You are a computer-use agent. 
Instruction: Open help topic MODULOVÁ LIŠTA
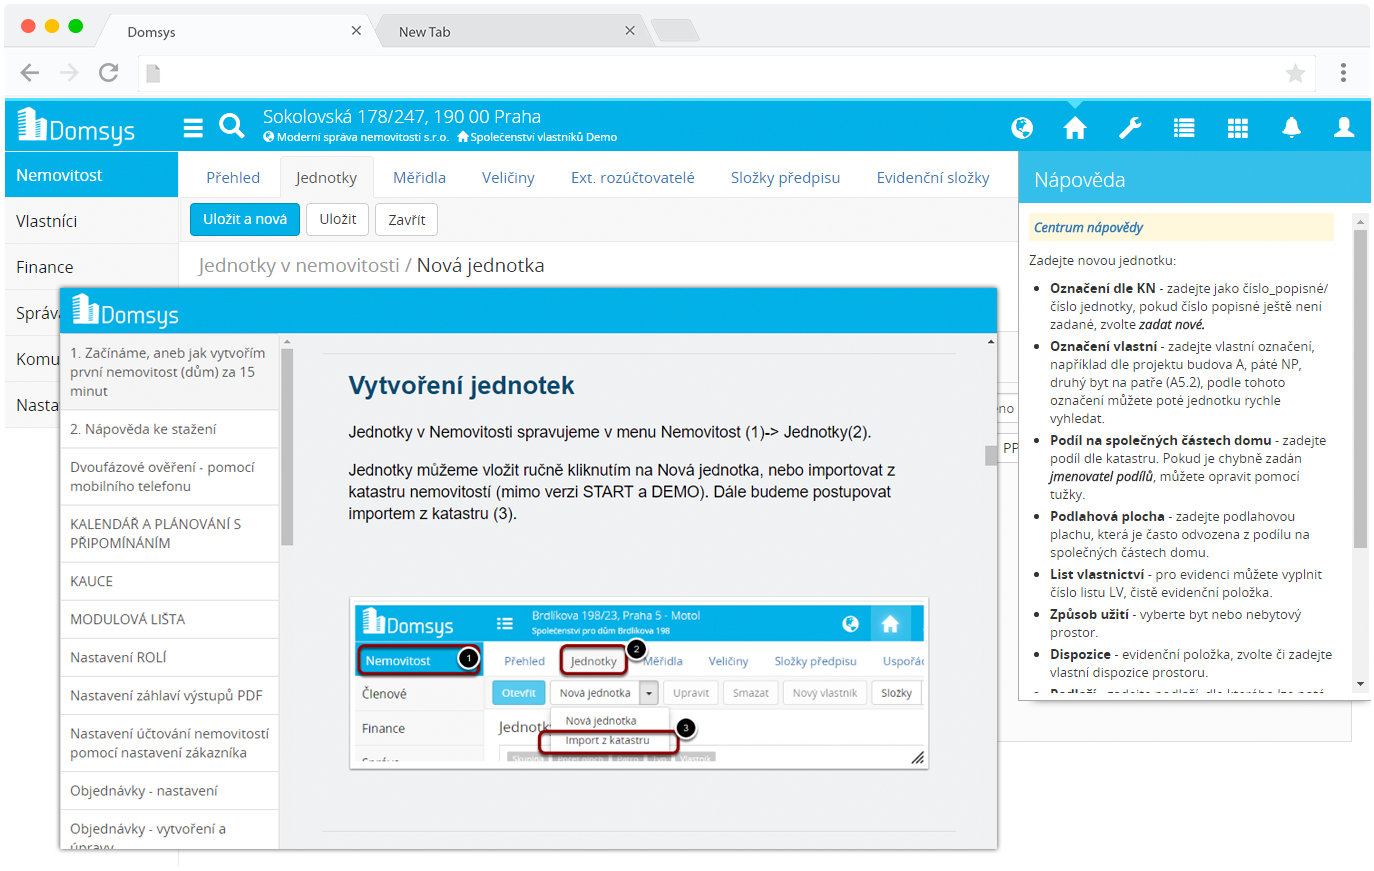tap(169, 619)
